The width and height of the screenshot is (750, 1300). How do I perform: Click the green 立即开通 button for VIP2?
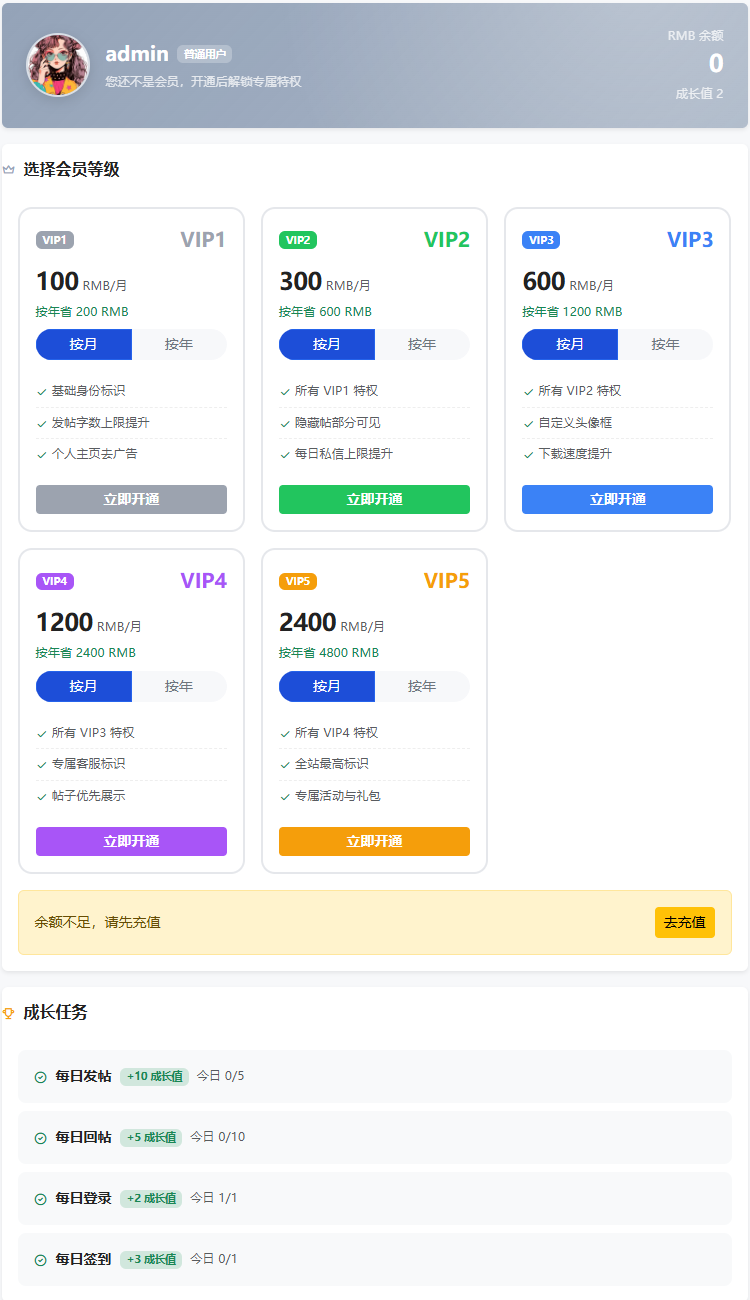tap(374, 499)
